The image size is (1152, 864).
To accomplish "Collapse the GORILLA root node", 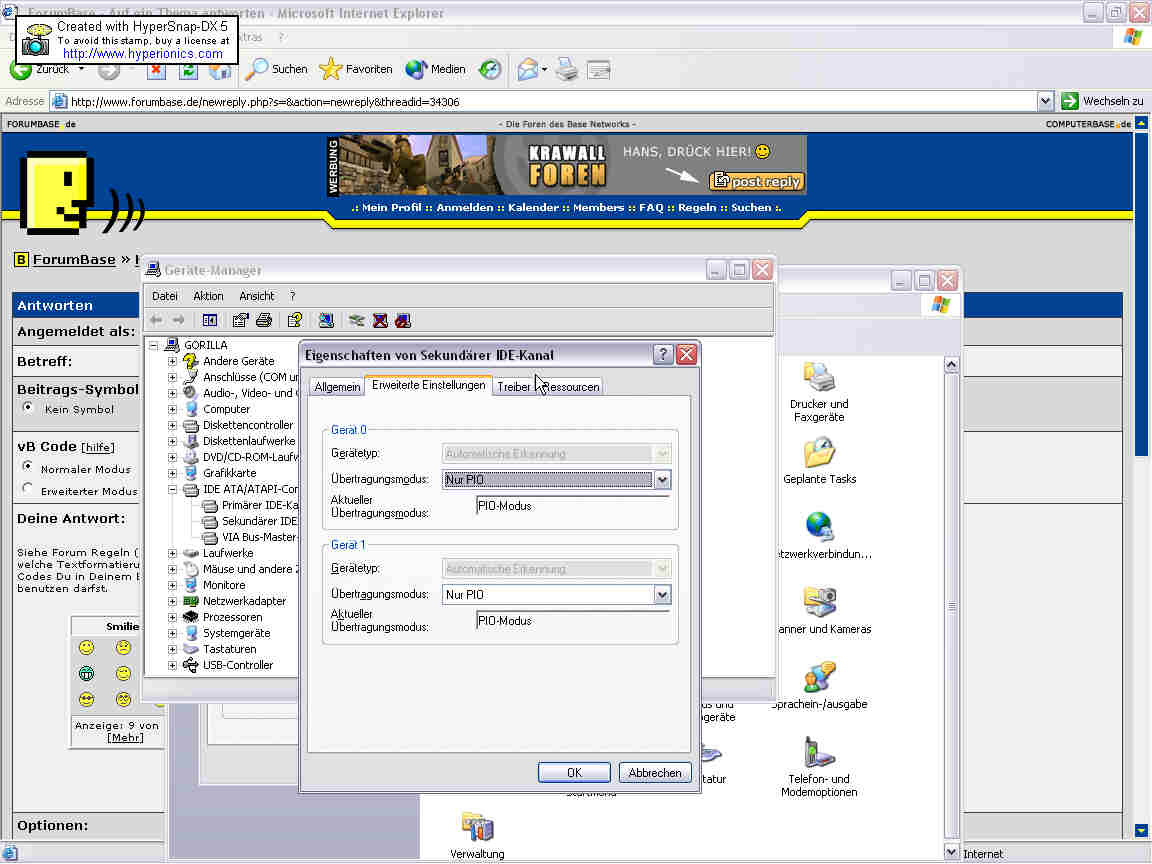I will (x=154, y=345).
